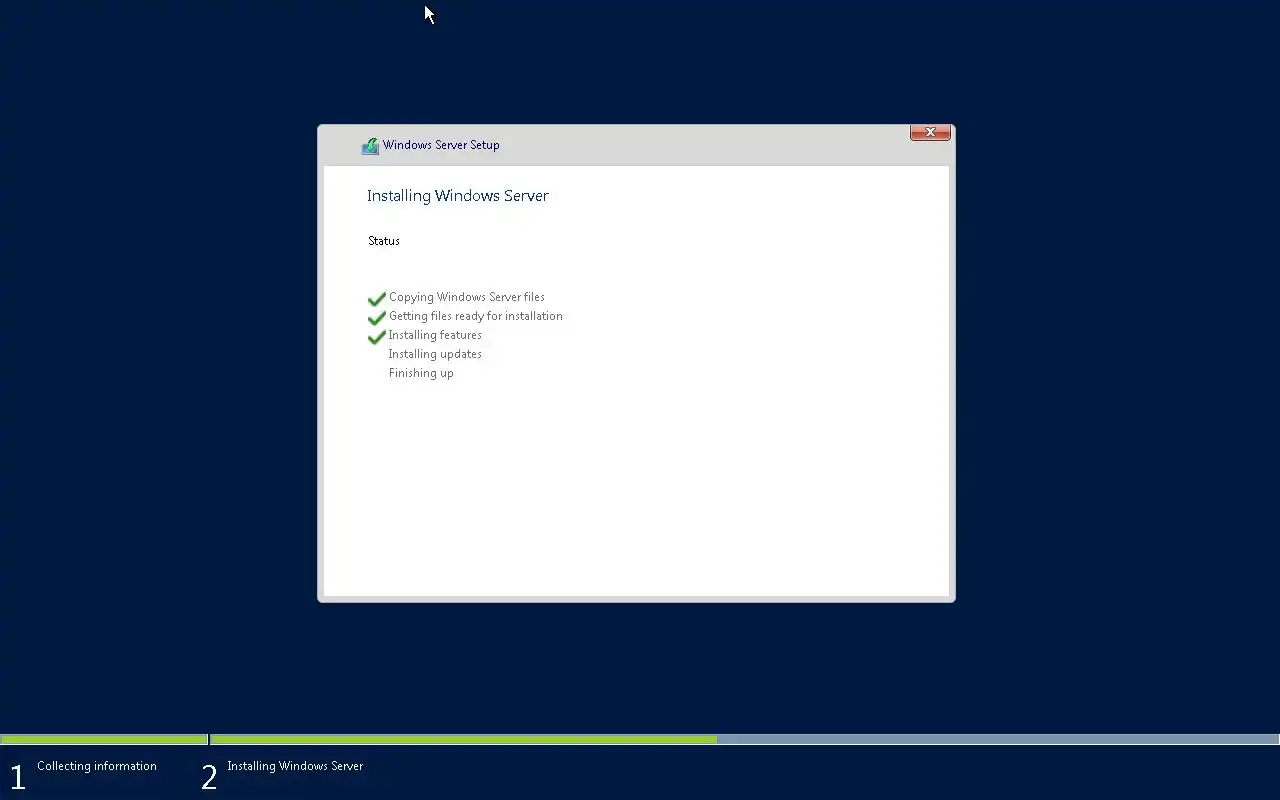The image size is (1280, 800).
Task: Click the bottom Installing Windows Server progress bar
Action: coord(745,740)
